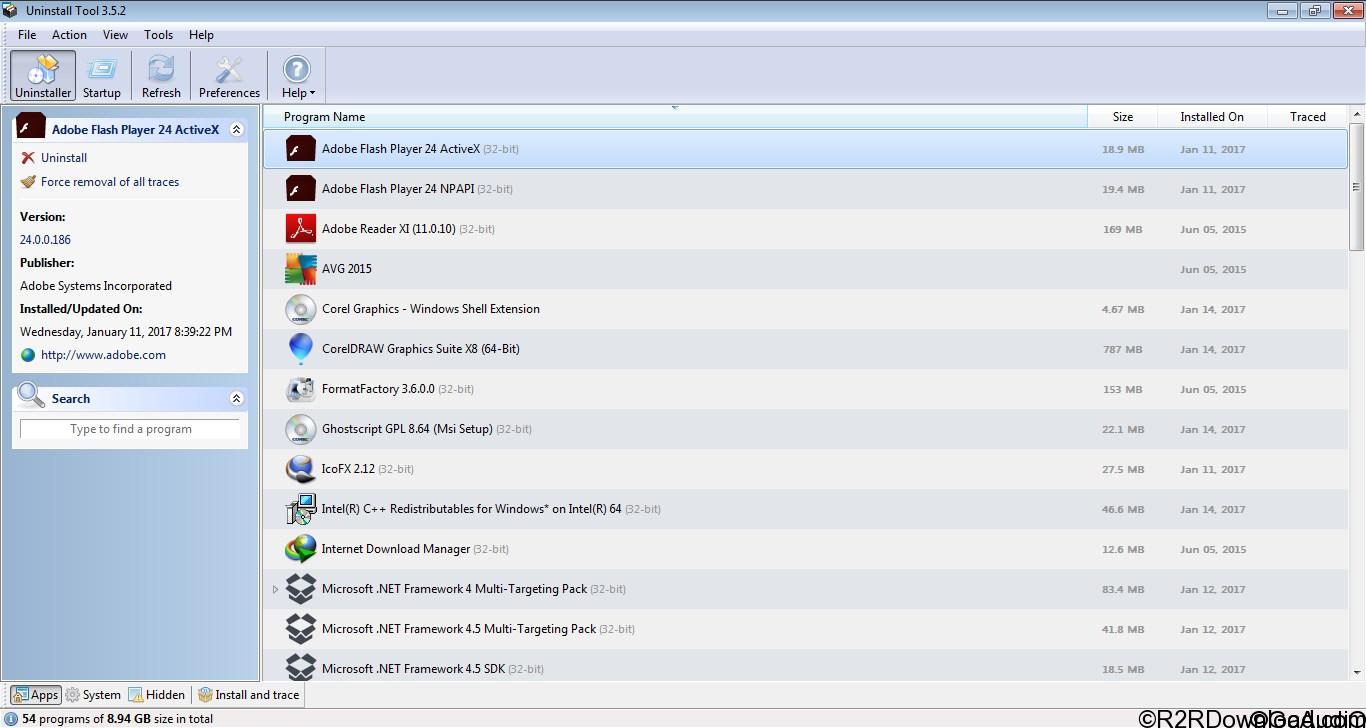The height and width of the screenshot is (728, 1366).
Task: Open the Action menu
Action: pos(69,34)
